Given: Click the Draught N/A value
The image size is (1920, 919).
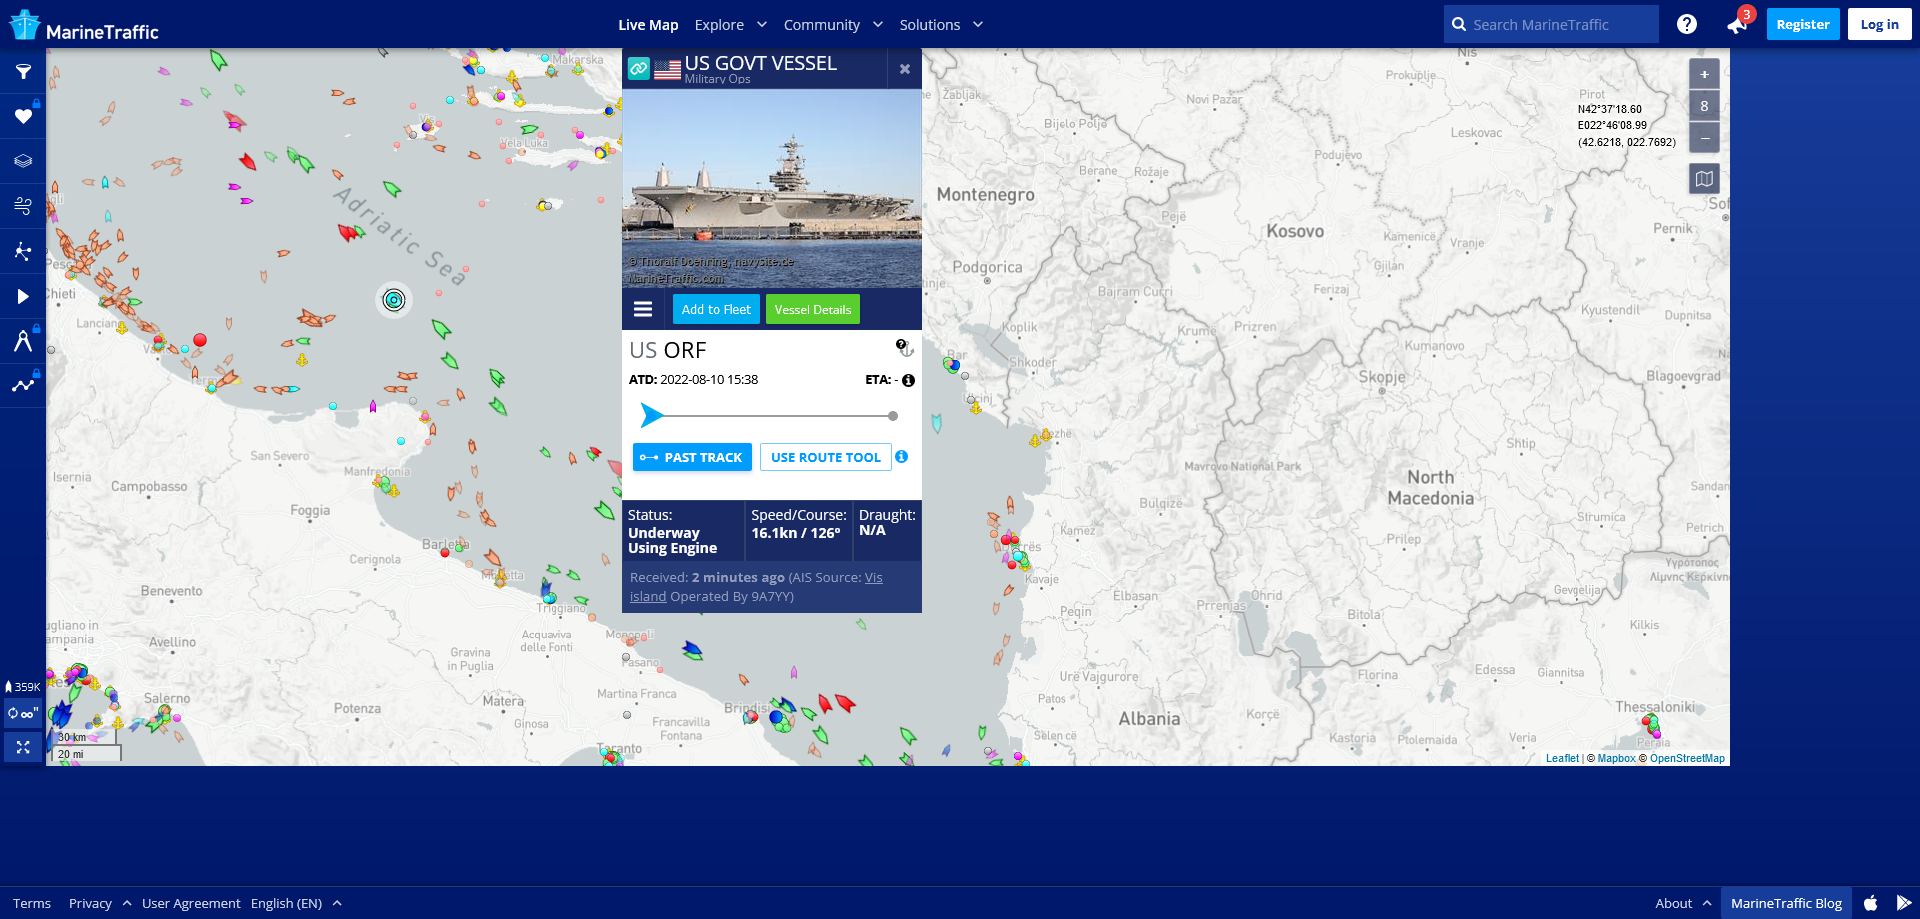Looking at the screenshot, I should pyautogui.click(x=872, y=530).
